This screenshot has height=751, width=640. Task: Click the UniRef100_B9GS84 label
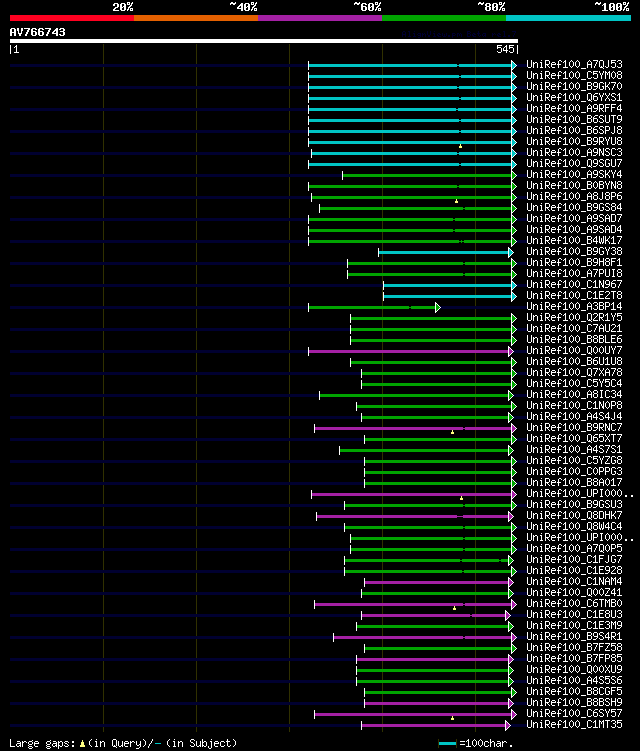574,207
